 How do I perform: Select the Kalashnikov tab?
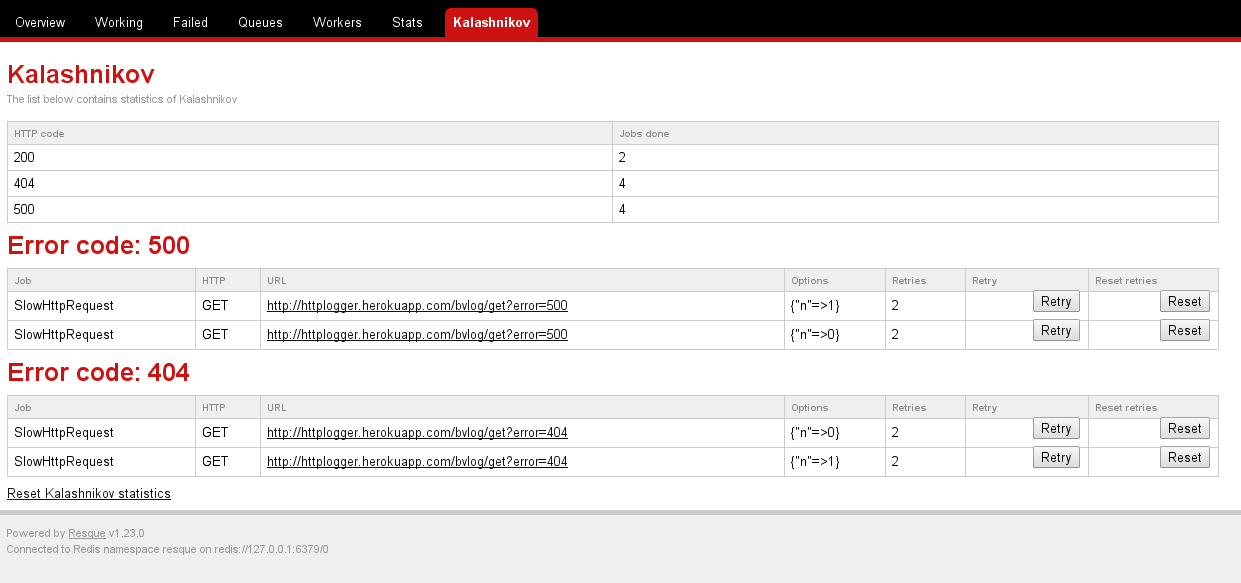pos(491,22)
